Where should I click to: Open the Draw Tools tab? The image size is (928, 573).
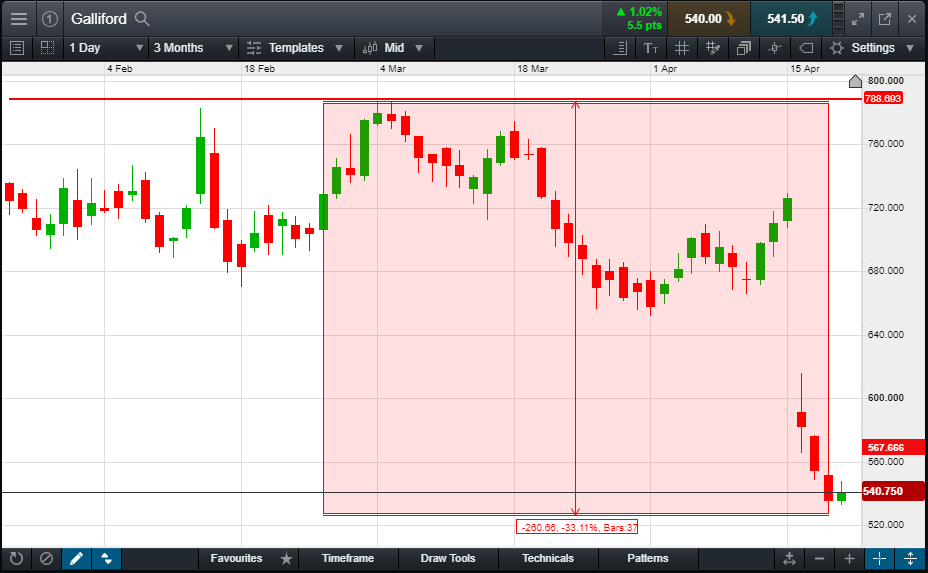point(448,558)
